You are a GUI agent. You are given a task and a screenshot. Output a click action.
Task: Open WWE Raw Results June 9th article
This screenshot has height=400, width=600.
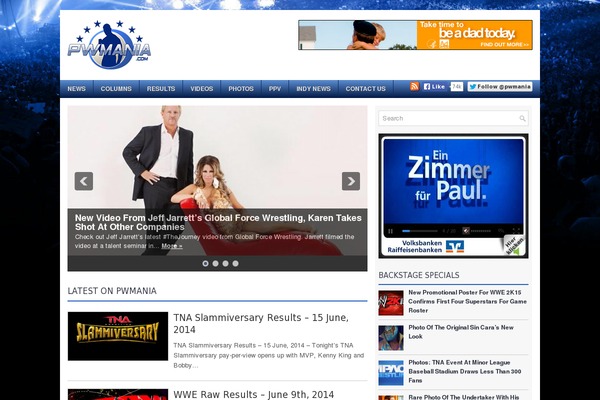254,394
